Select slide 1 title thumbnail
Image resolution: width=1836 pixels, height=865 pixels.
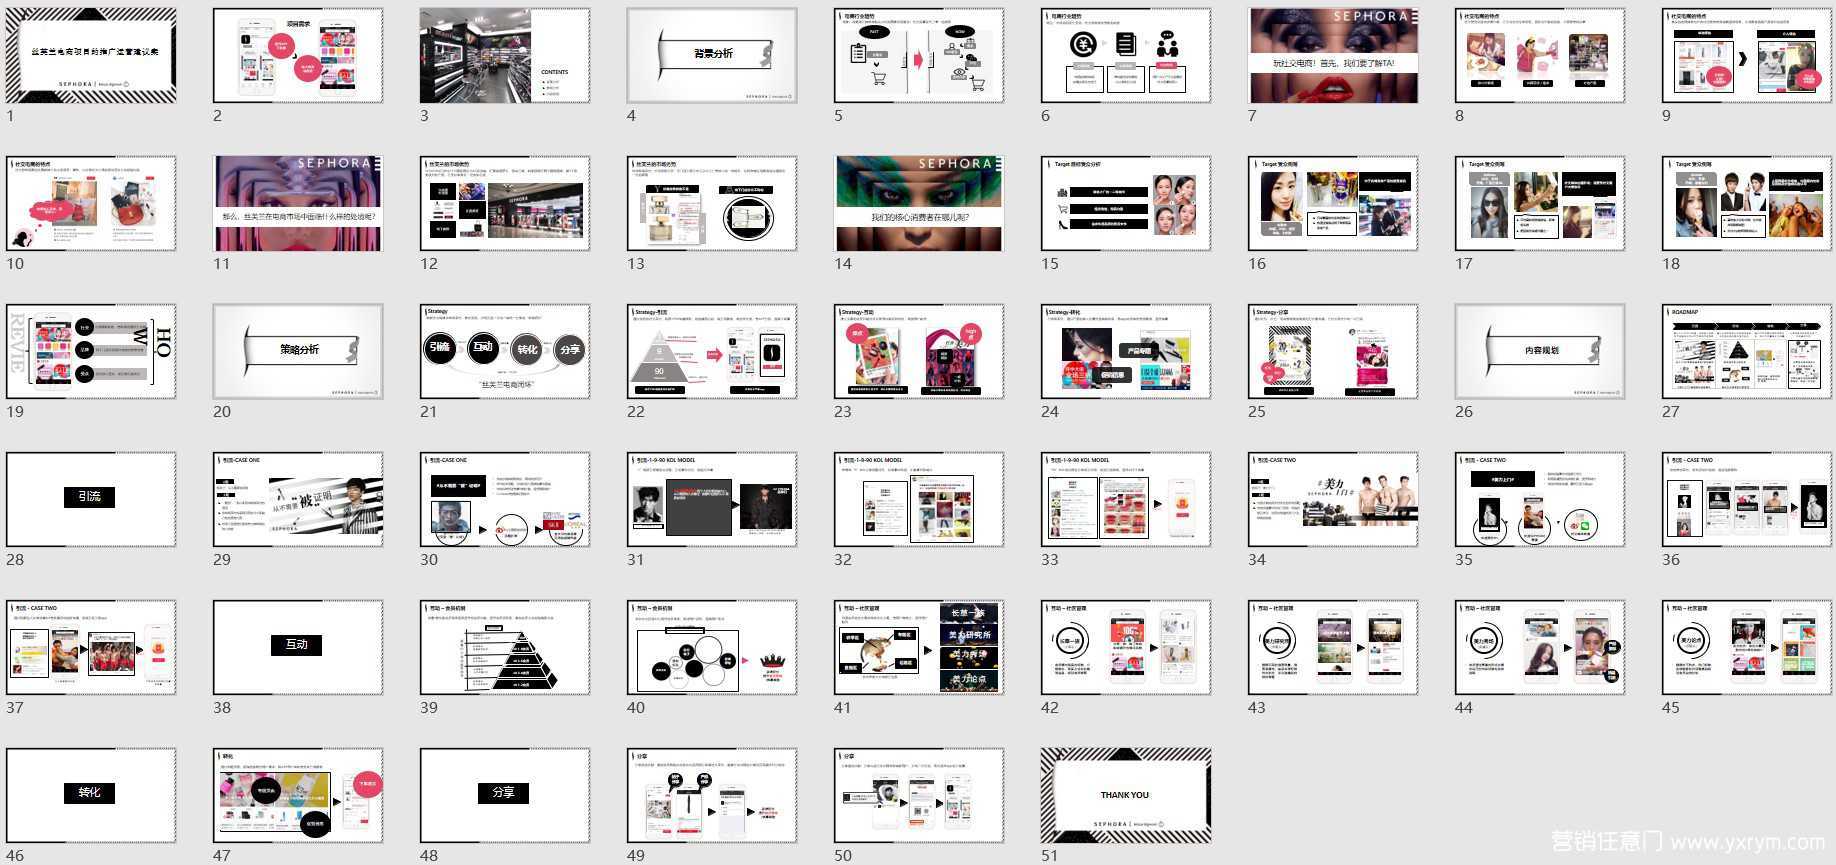point(91,55)
